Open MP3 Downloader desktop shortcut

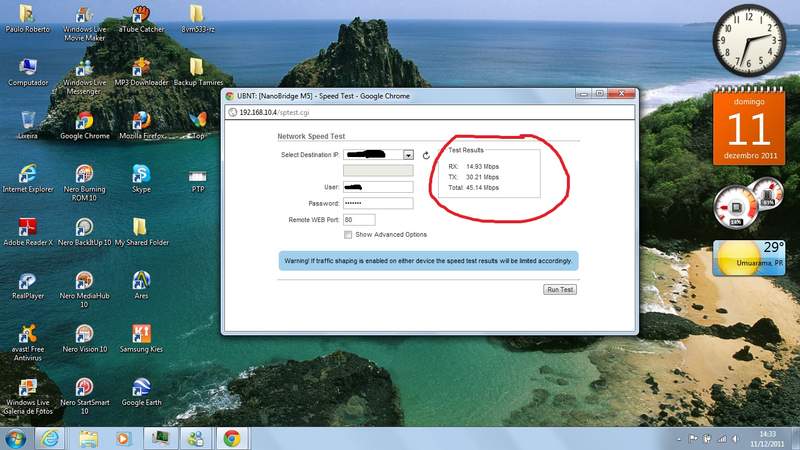(x=141, y=72)
